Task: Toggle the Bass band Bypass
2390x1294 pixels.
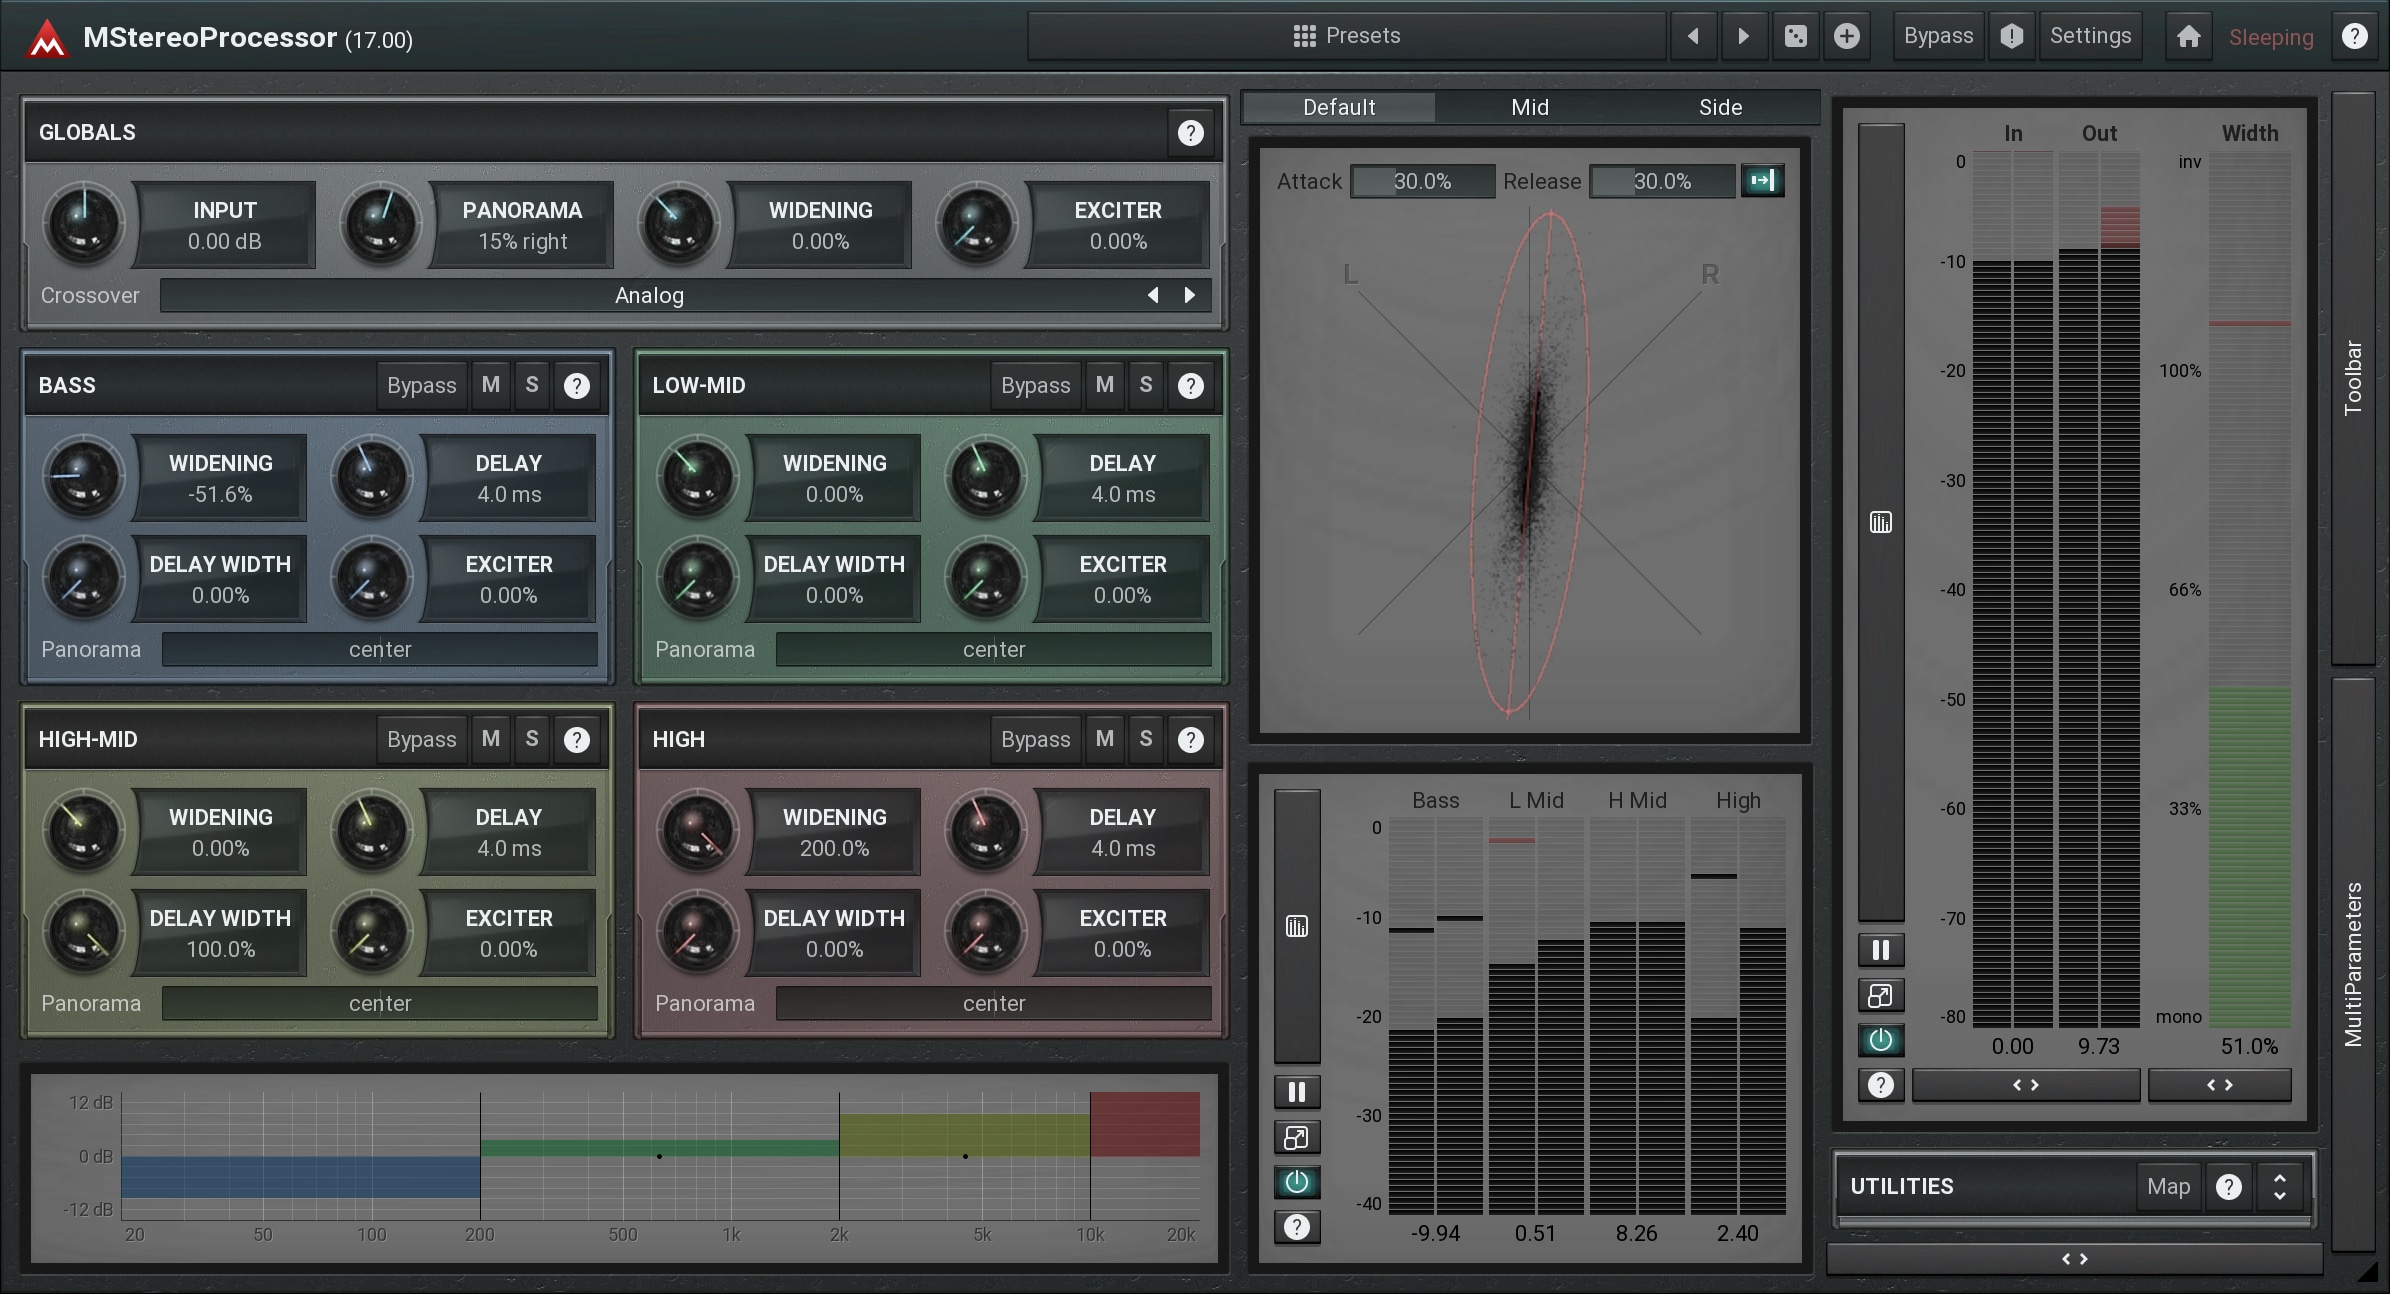Action: tap(421, 386)
